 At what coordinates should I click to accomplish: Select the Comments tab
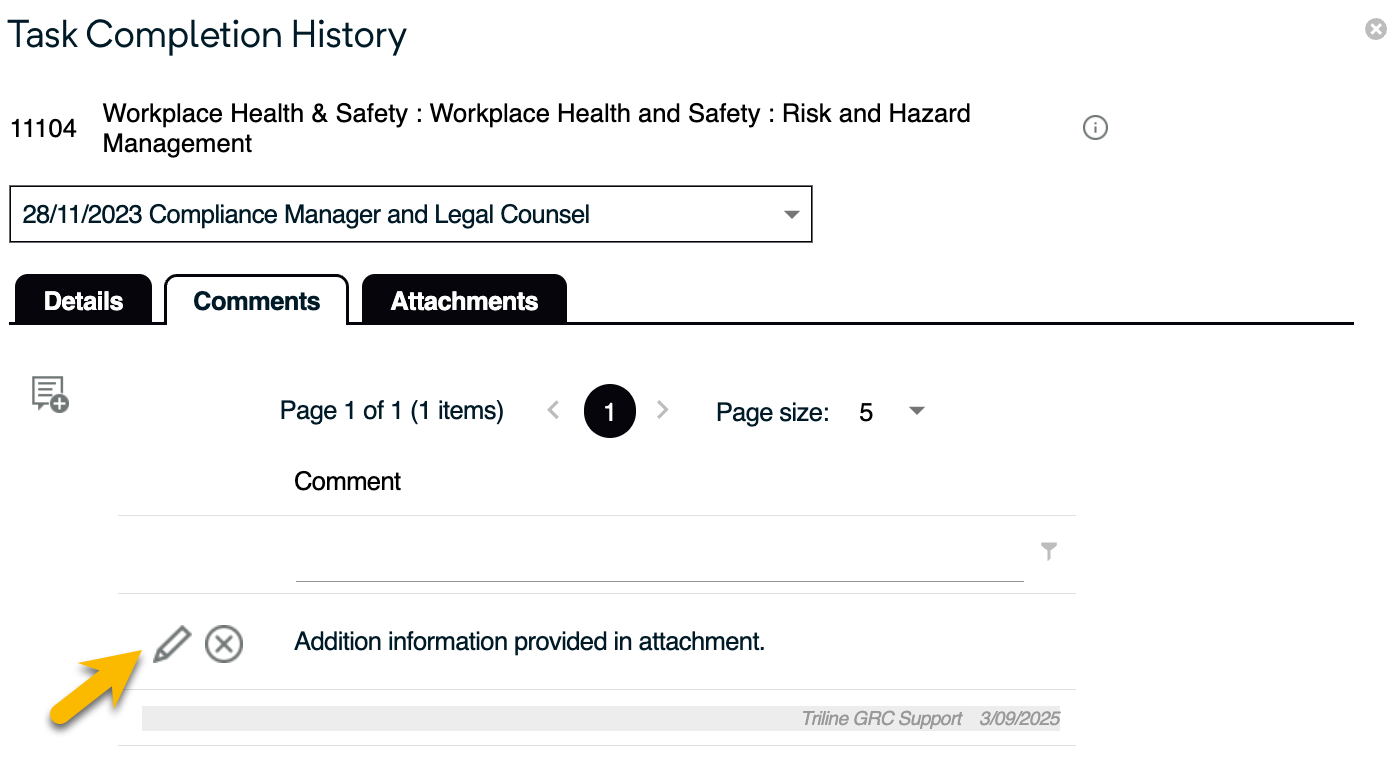click(x=256, y=301)
